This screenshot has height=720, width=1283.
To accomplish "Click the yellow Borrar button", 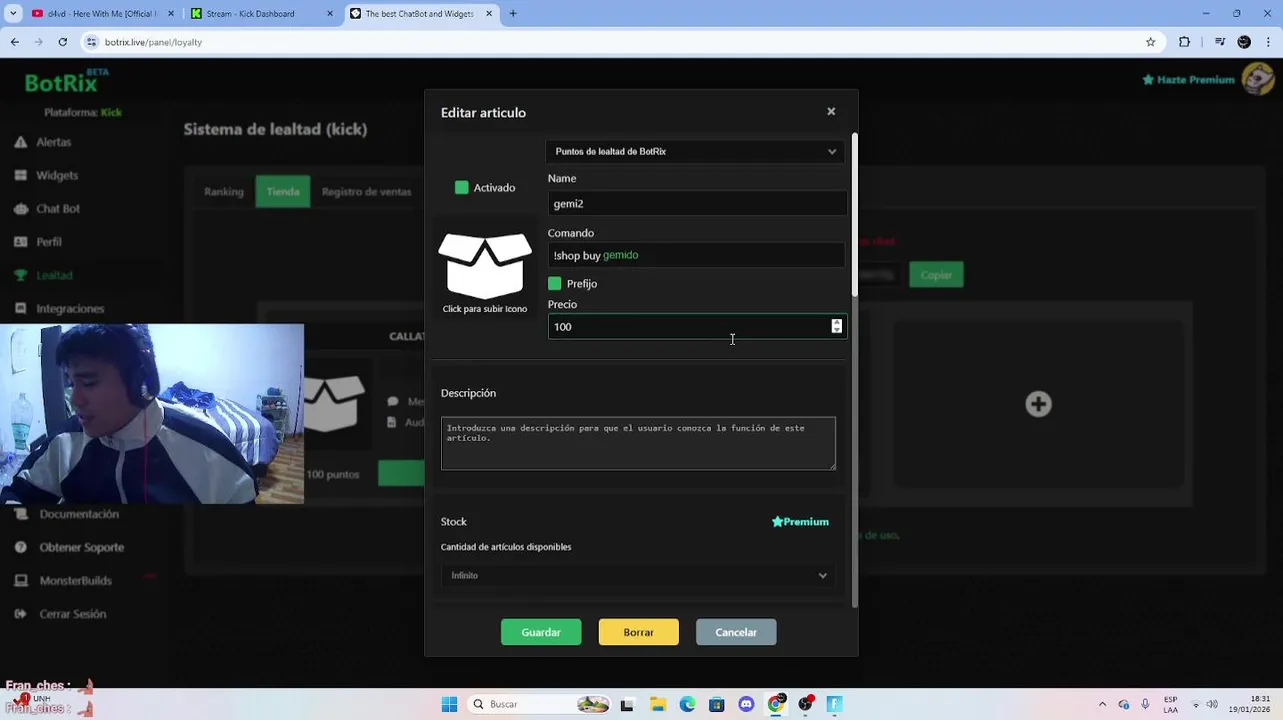I will [x=639, y=632].
